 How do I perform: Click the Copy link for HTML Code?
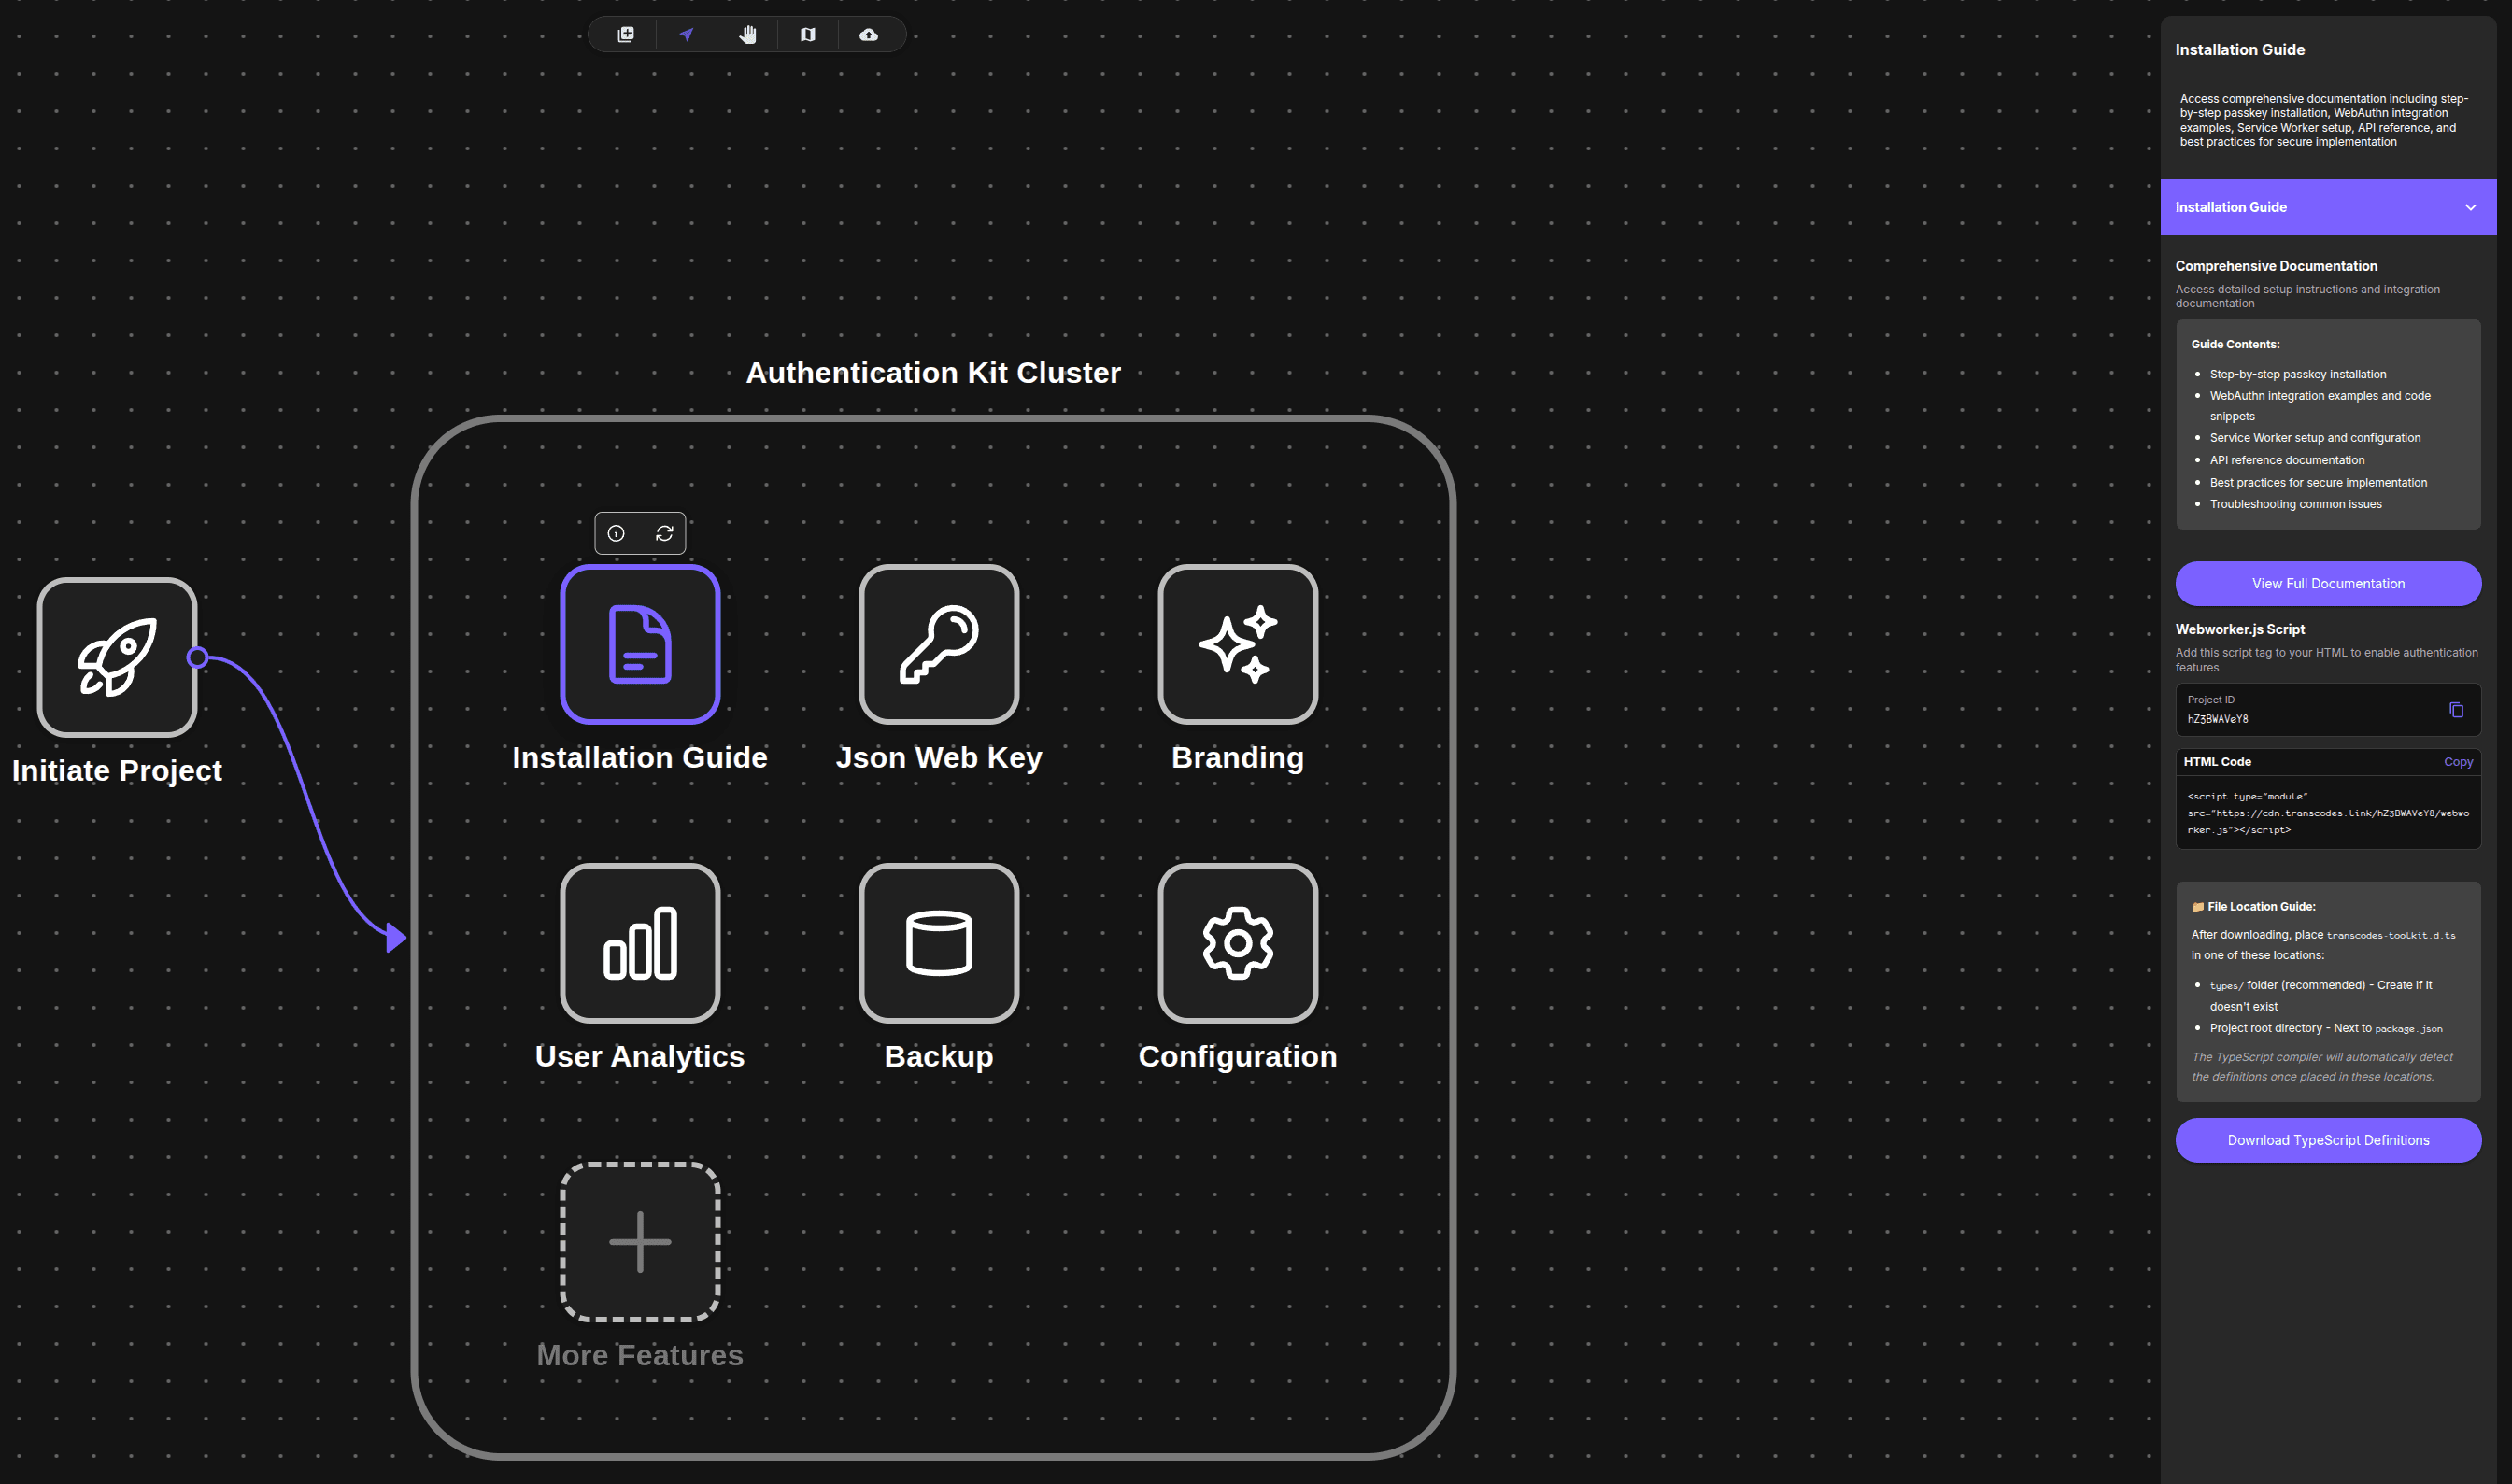[2457, 761]
